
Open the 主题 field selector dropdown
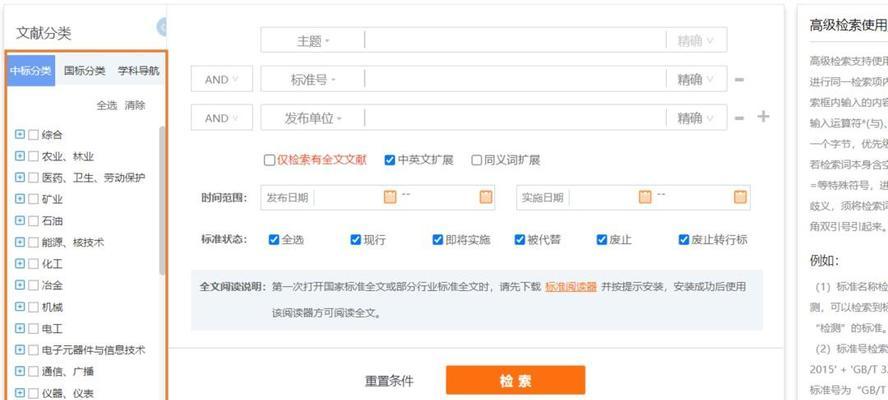pyautogui.click(x=313, y=41)
